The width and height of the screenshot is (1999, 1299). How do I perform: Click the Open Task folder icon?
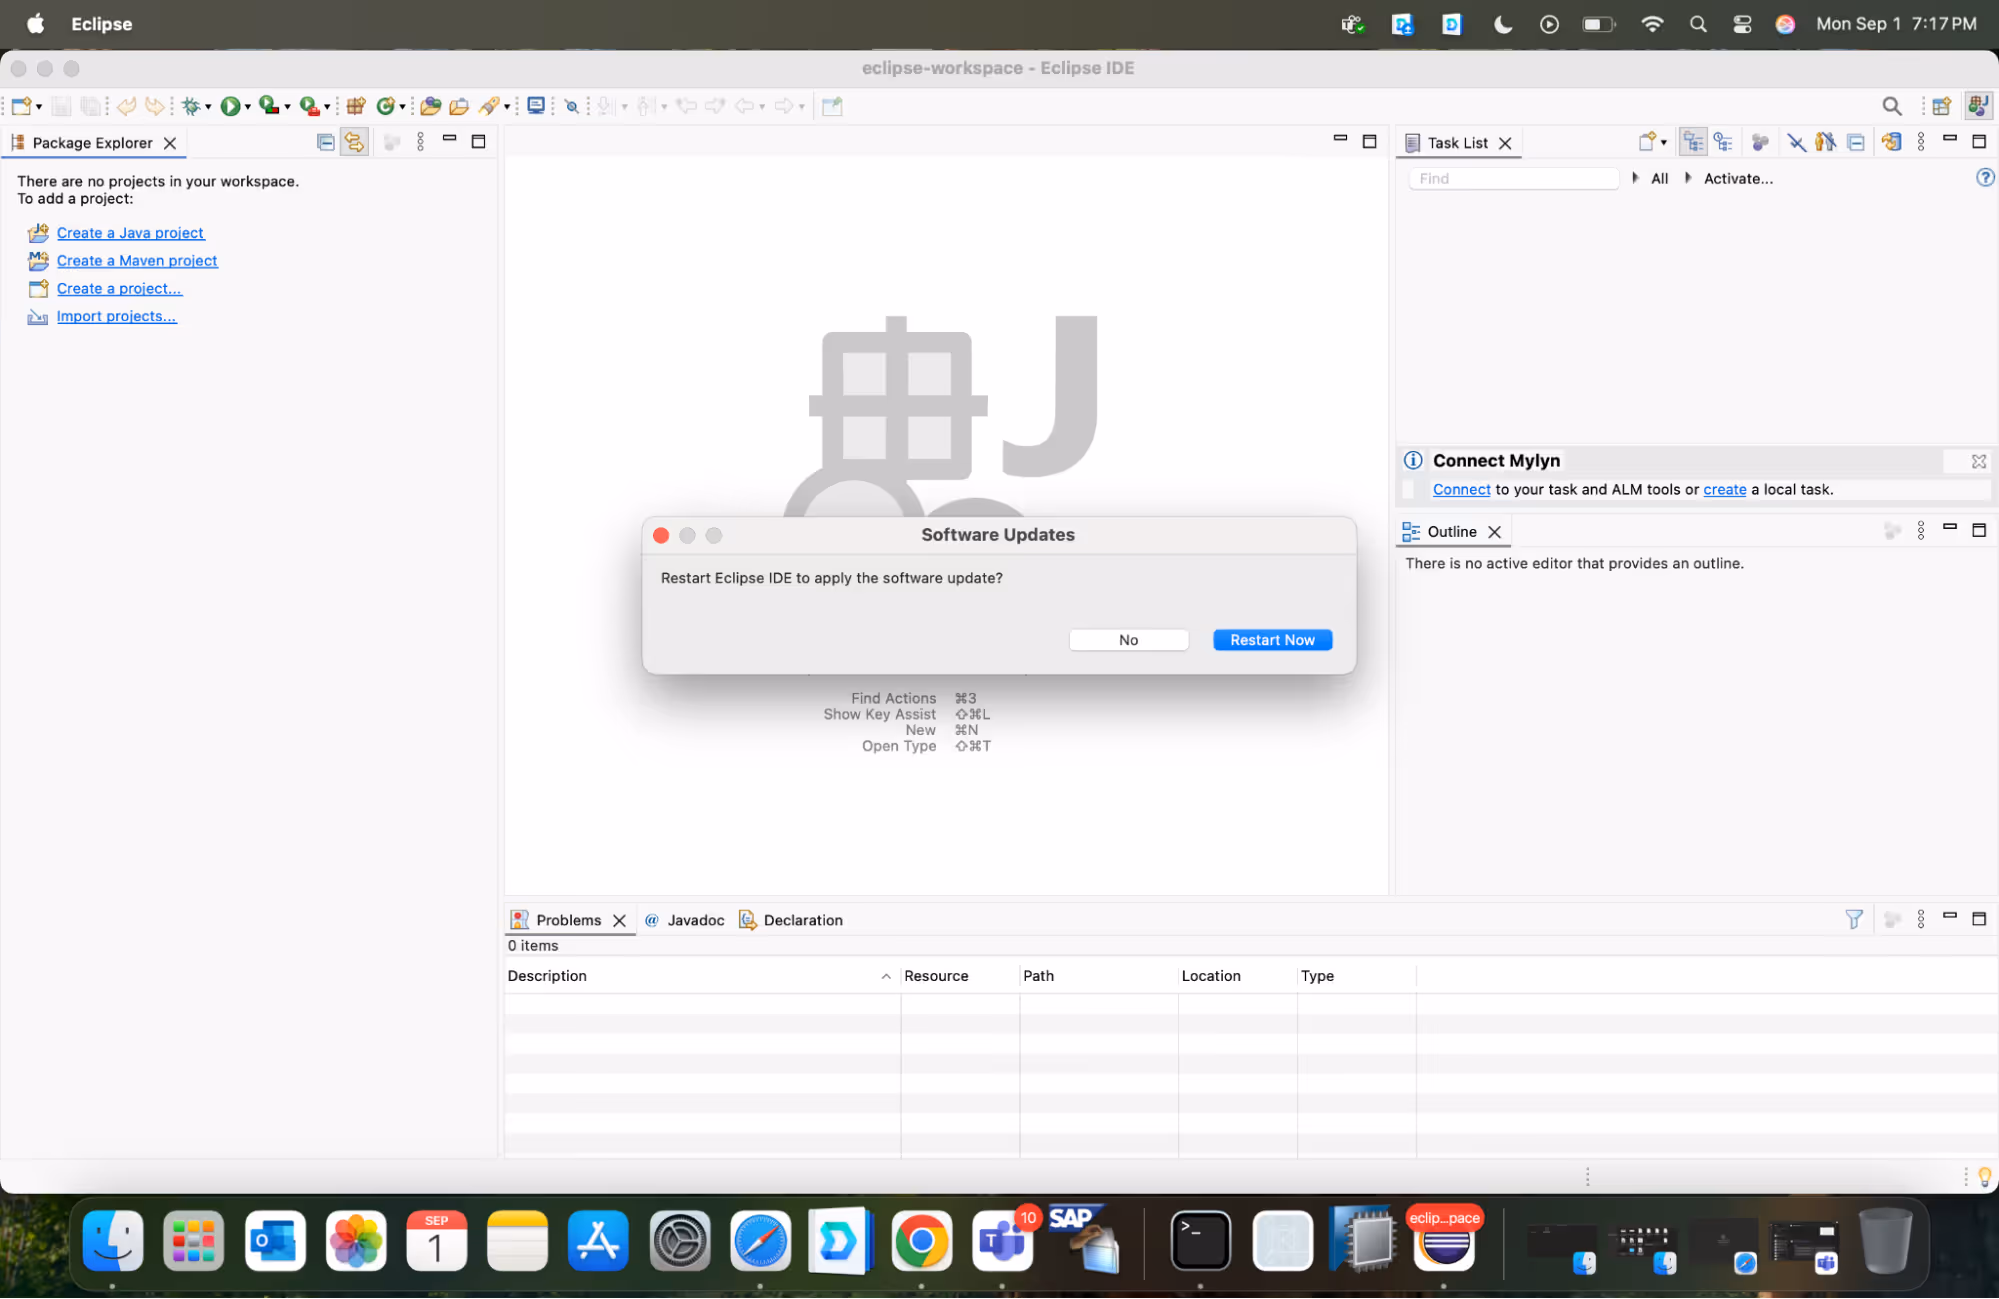[x=459, y=106]
